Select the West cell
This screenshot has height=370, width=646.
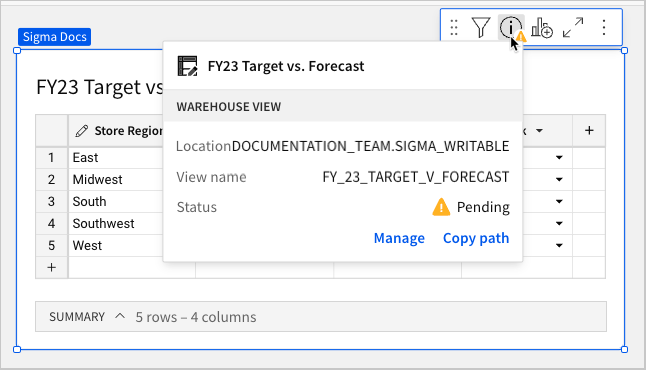click(116, 246)
